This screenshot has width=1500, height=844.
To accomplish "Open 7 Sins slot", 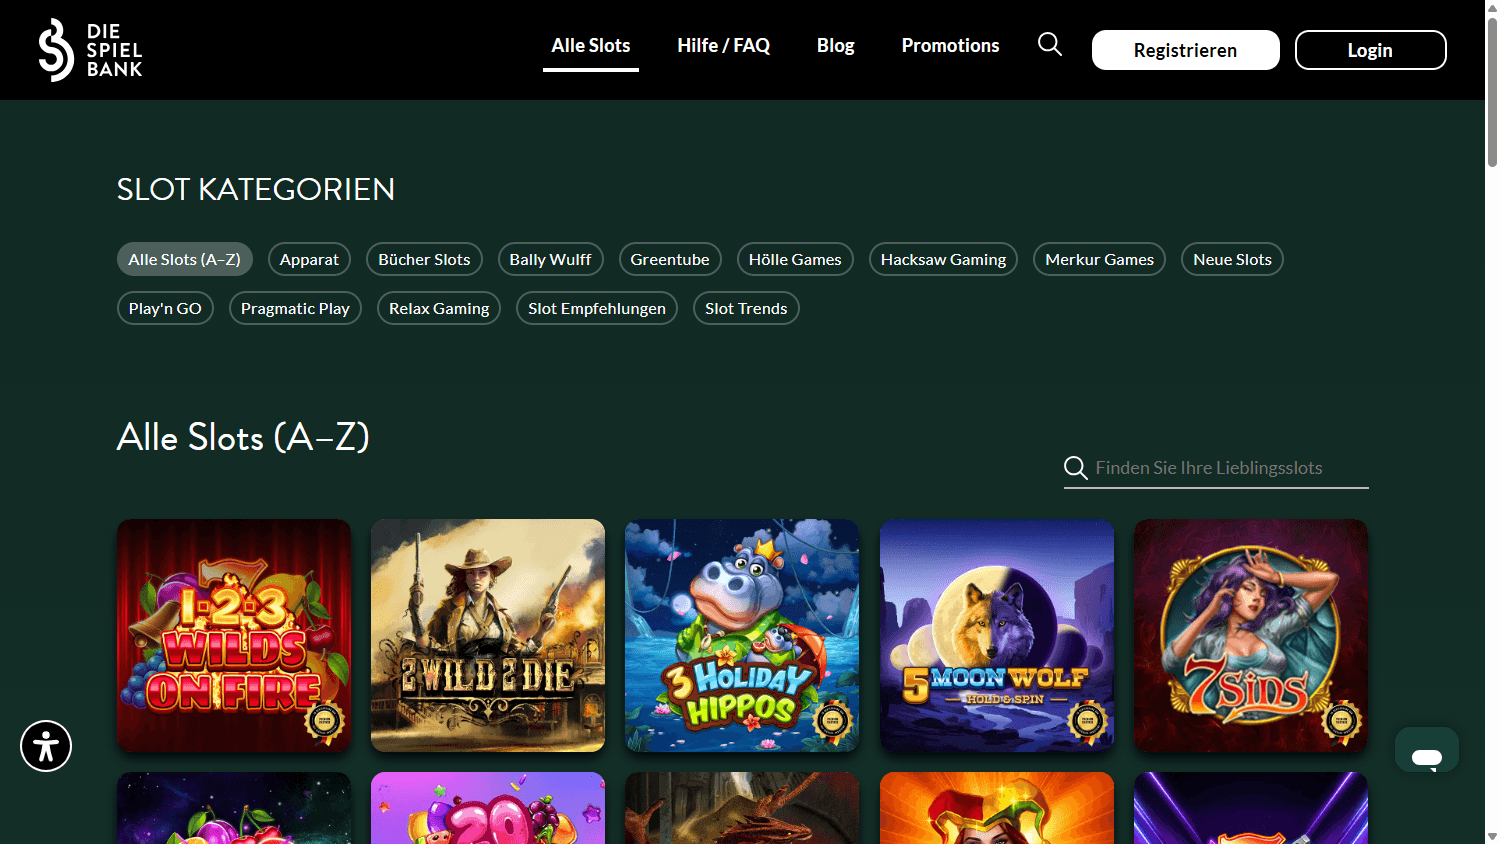I will click(x=1251, y=635).
